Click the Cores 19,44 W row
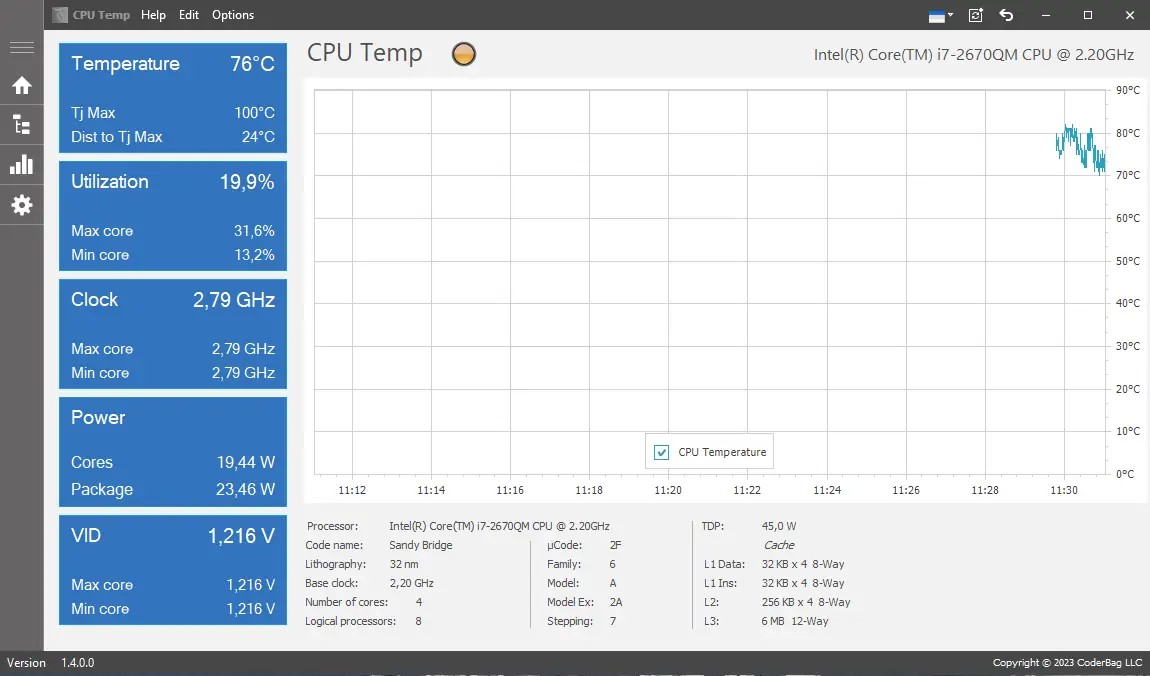 (x=172, y=463)
